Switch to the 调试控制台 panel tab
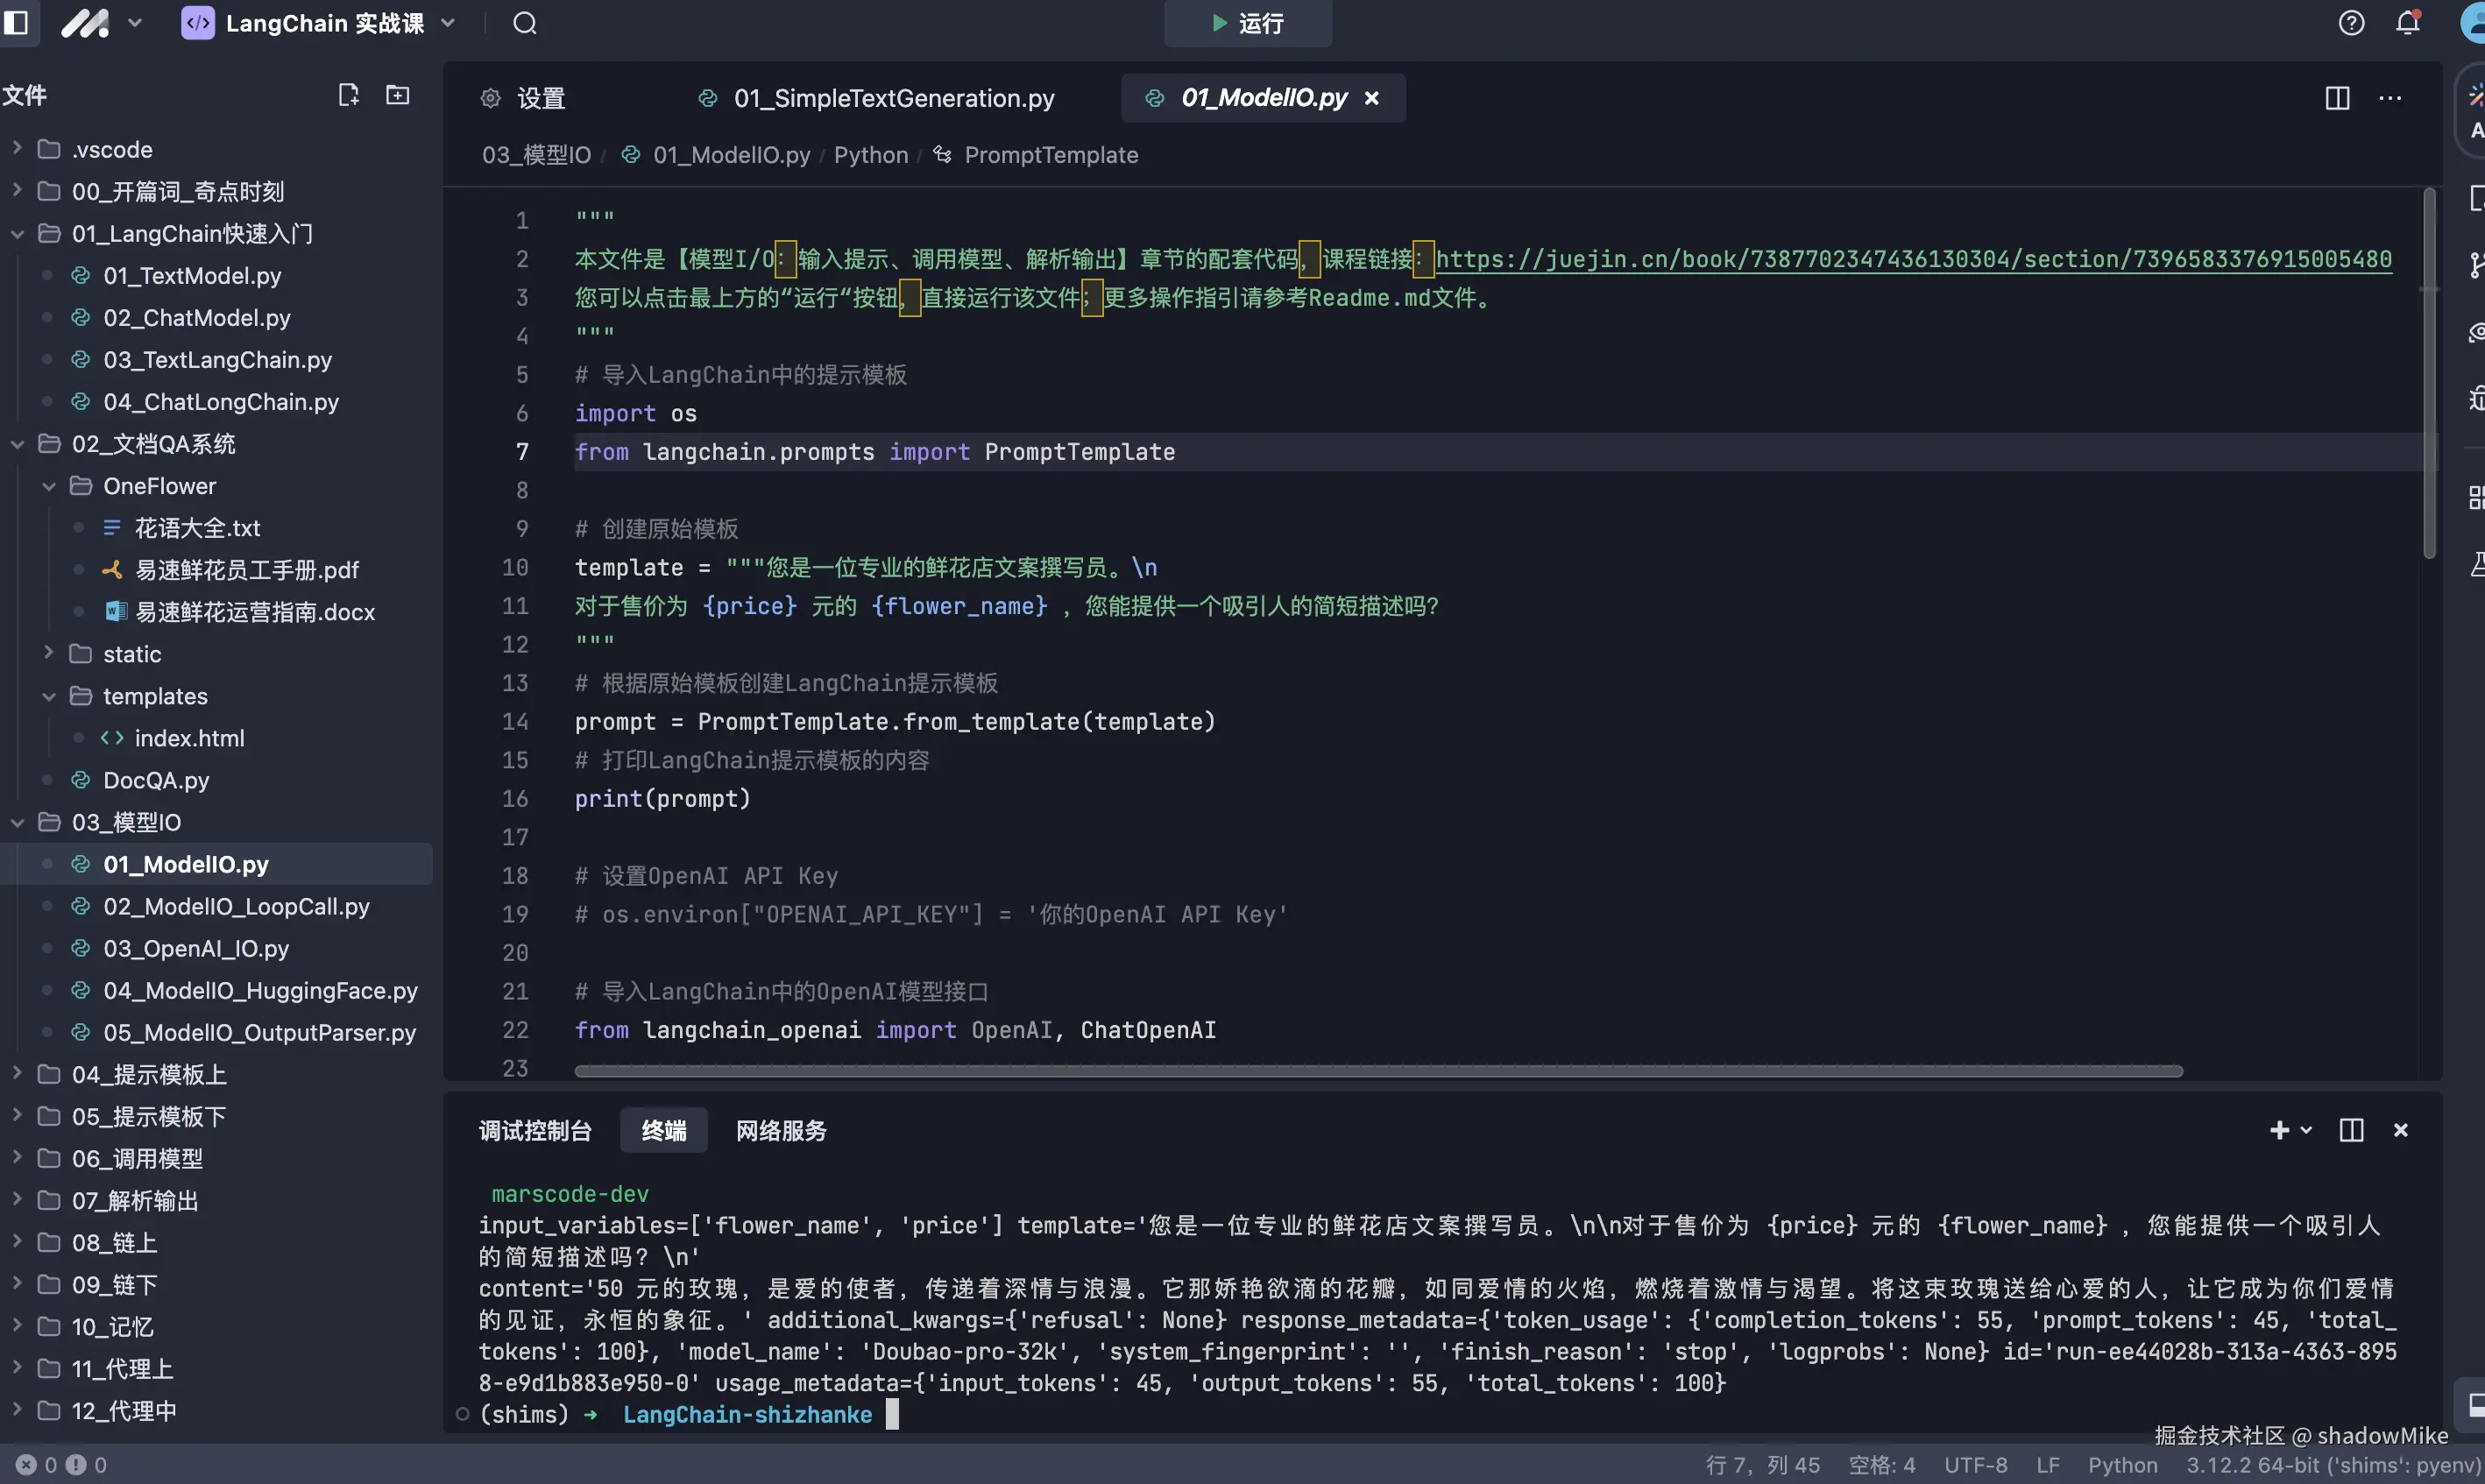This screenshot has height=1484, width=2485. coord(536,1130)
